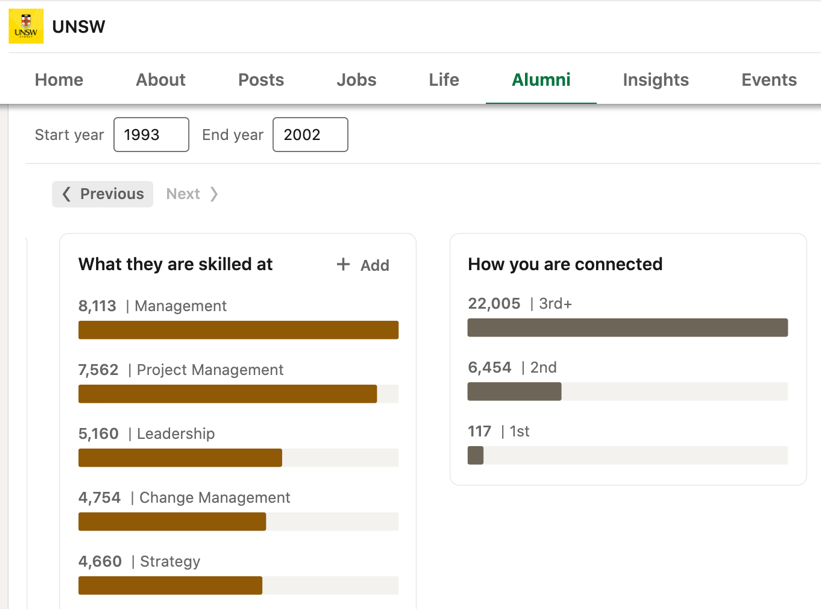Click the plus icon beside Add

tap(343, 264)
